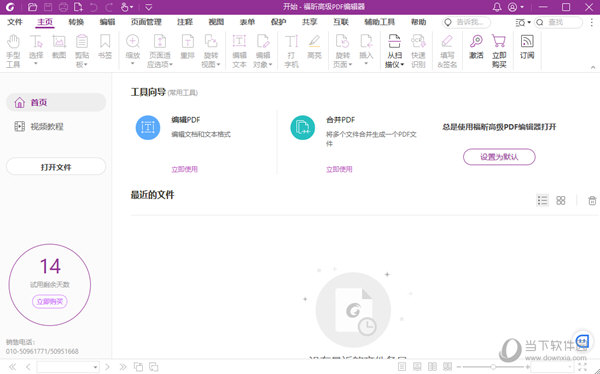Screen dimensions: 600x374
Task: Switch to the Protect (保护) tab
Action: [x=278, y=22]
